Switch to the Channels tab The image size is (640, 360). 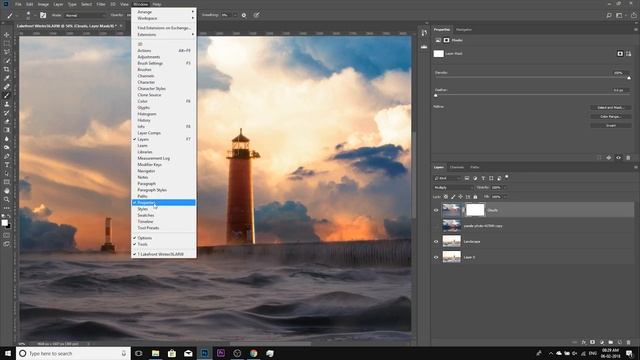[x=457, y=167]
